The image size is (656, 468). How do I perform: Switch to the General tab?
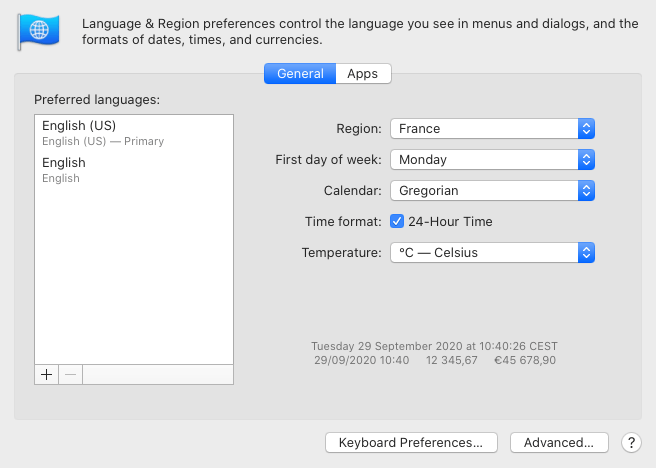point(300,74)
